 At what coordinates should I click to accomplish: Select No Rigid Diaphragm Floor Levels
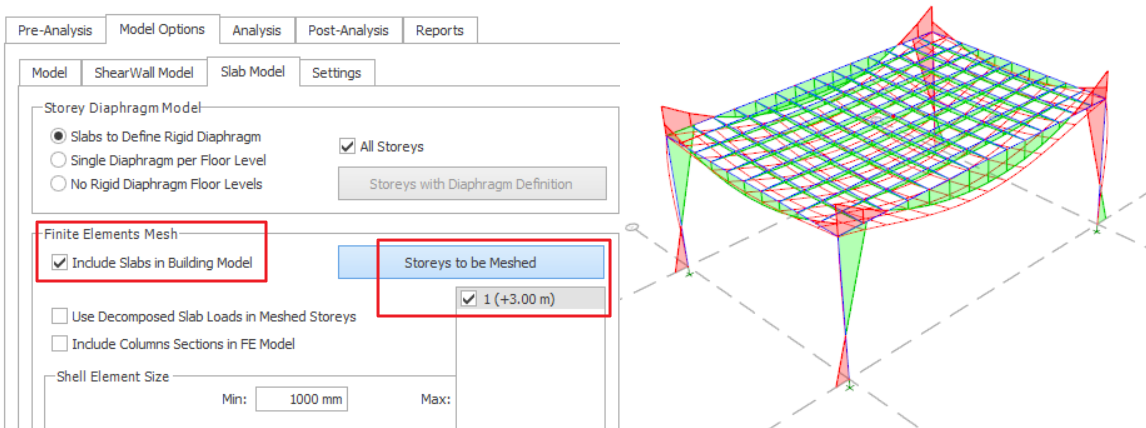(x=59, y=184)
